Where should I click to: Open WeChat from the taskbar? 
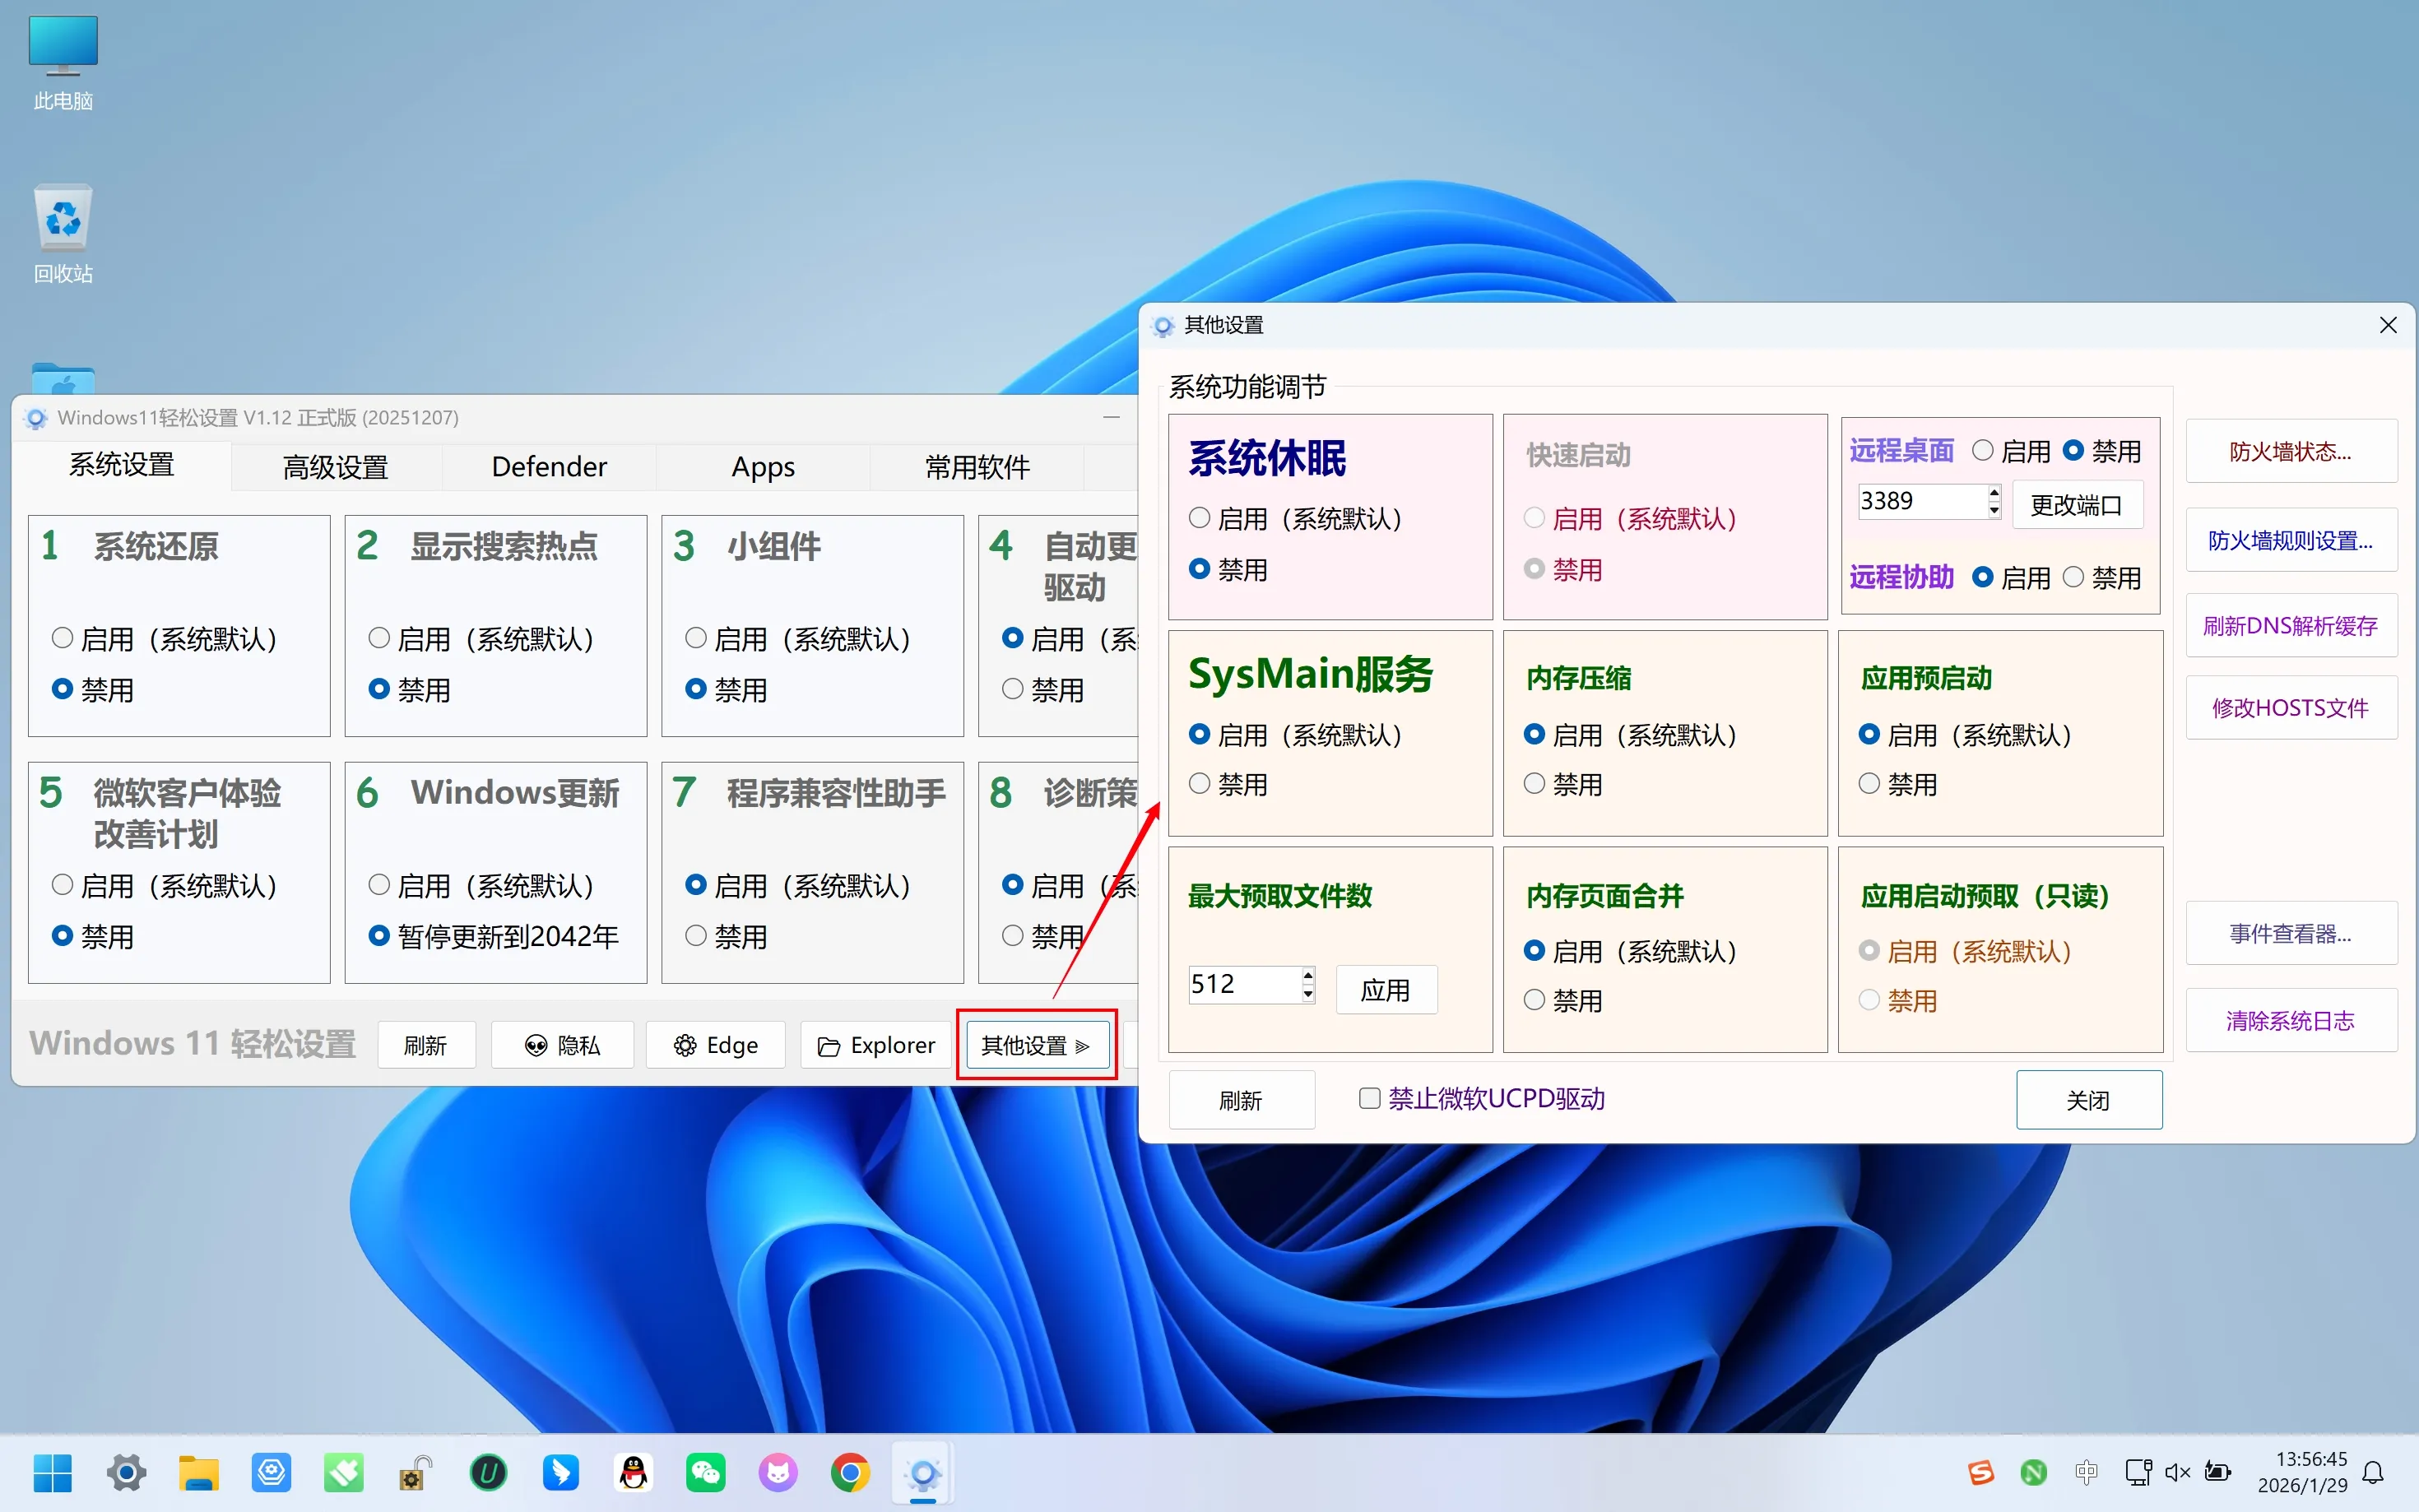705,1472
